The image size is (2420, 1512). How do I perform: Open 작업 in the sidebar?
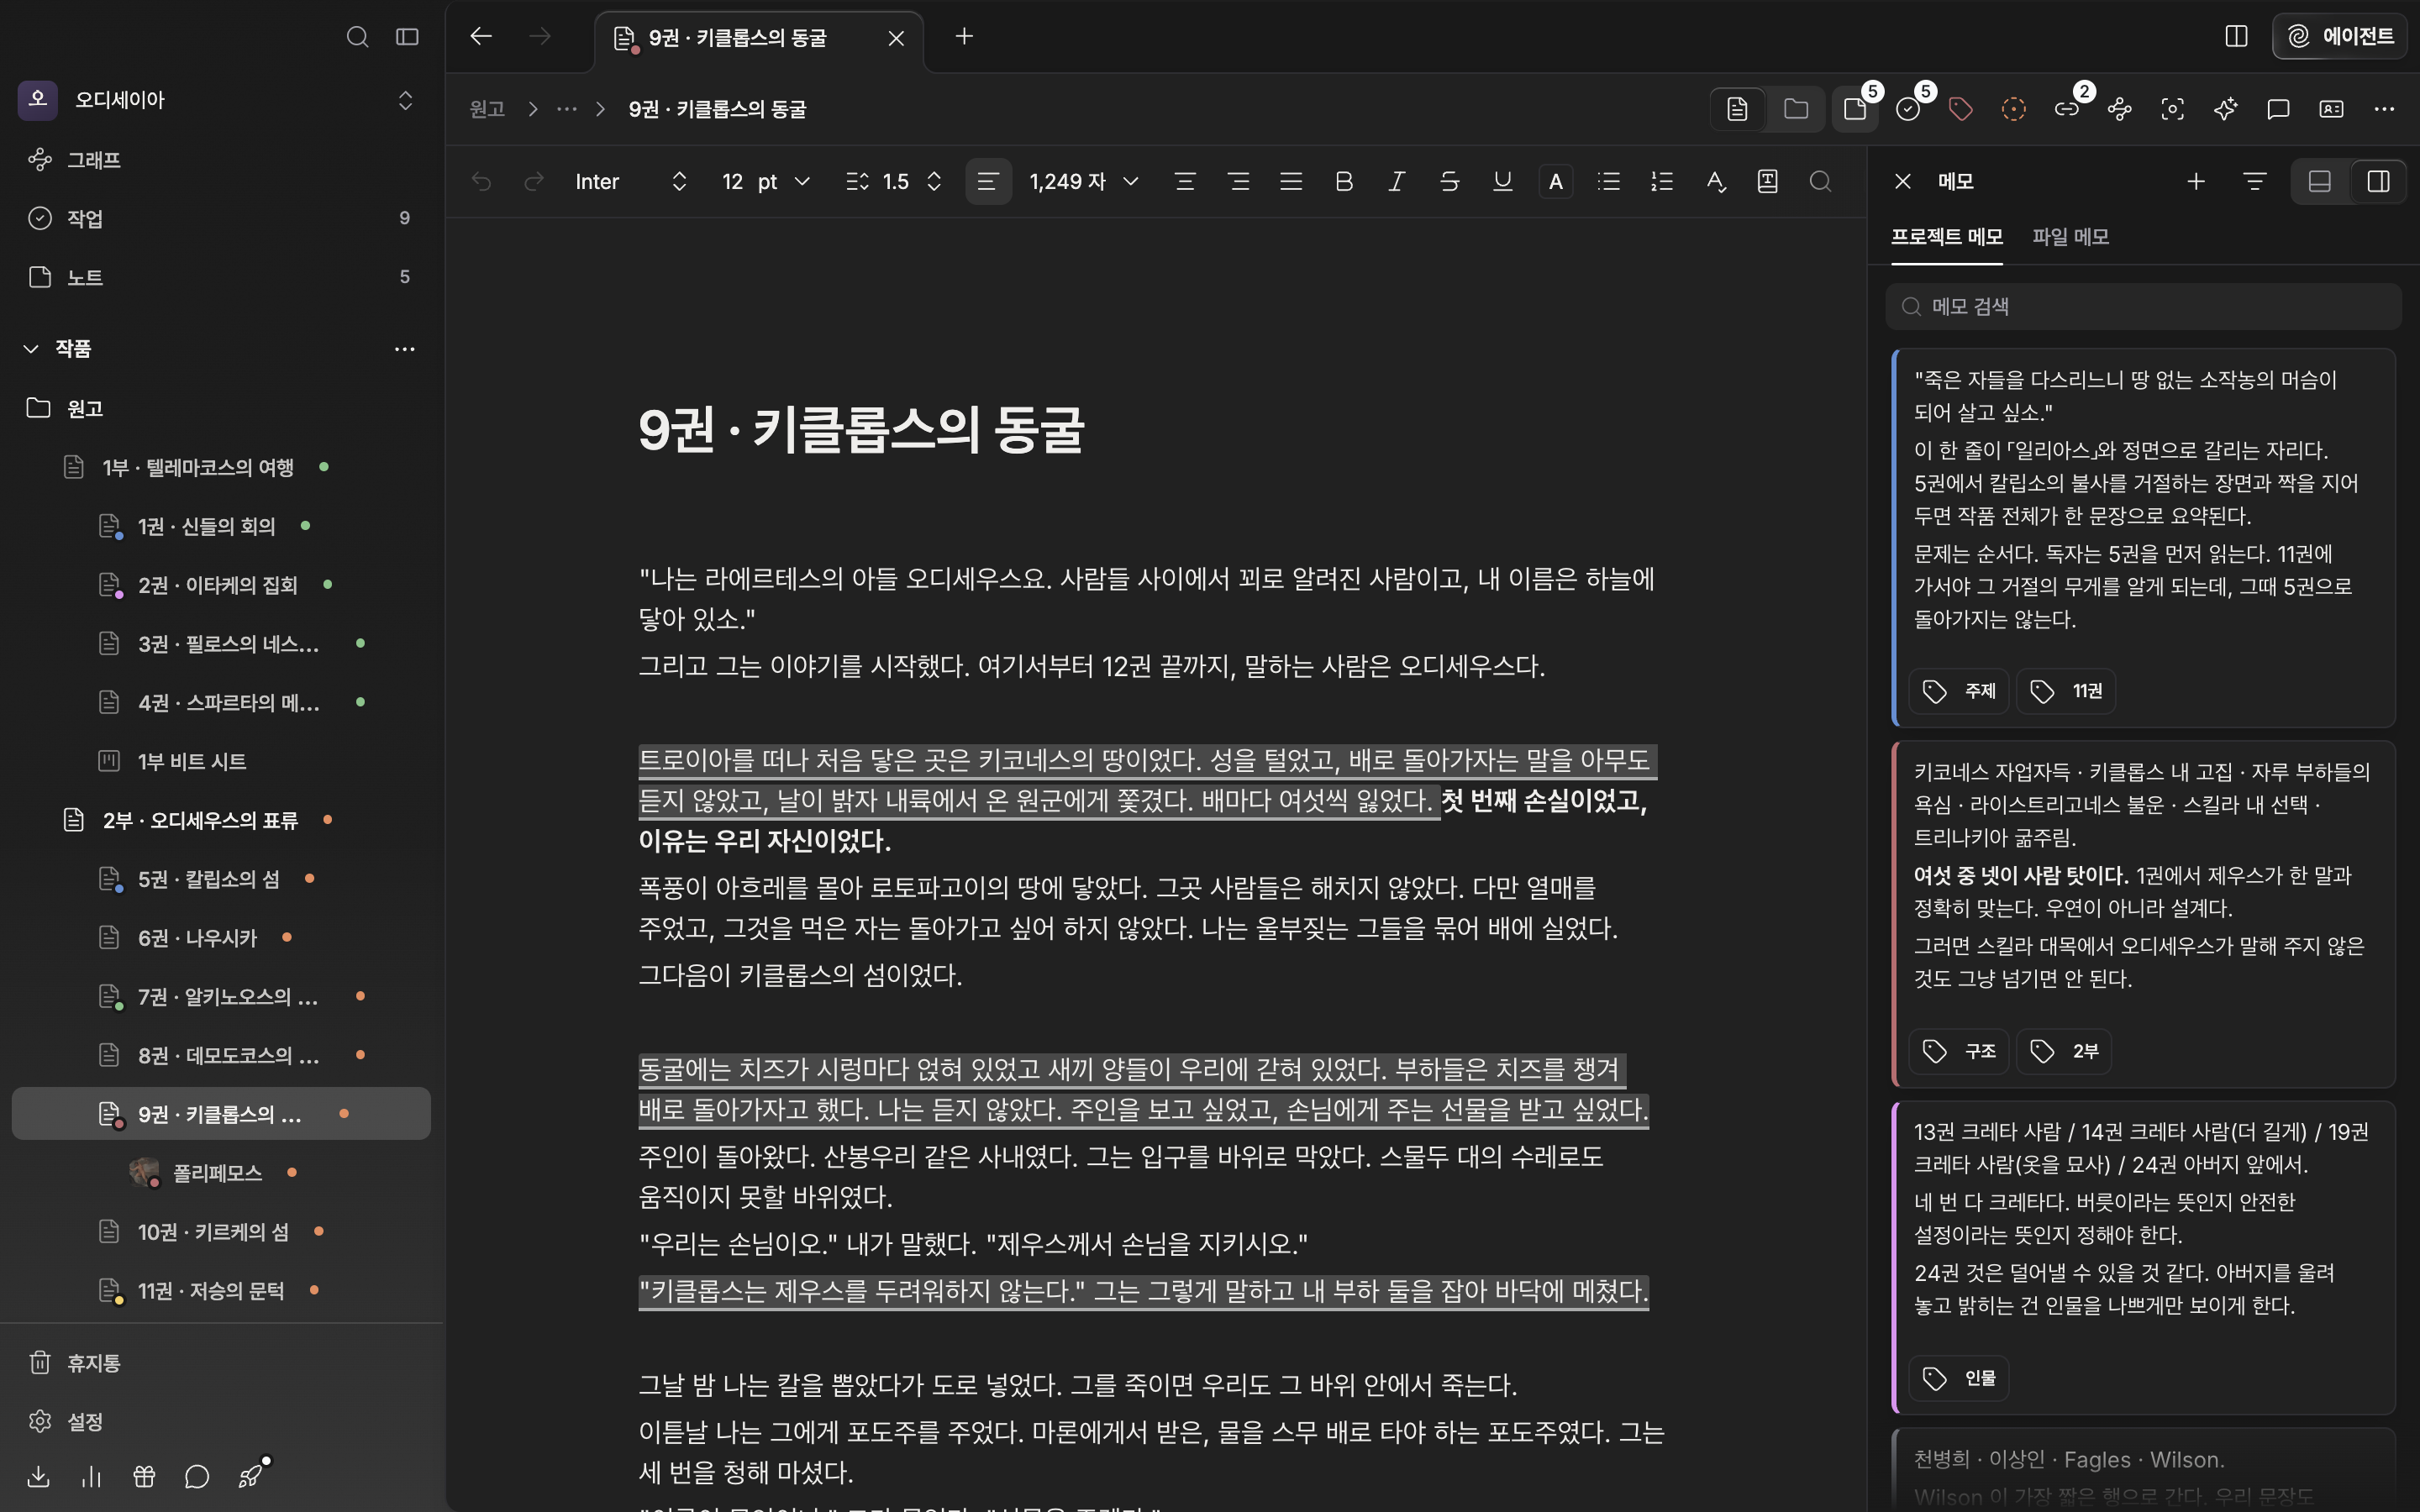[222, 218]
